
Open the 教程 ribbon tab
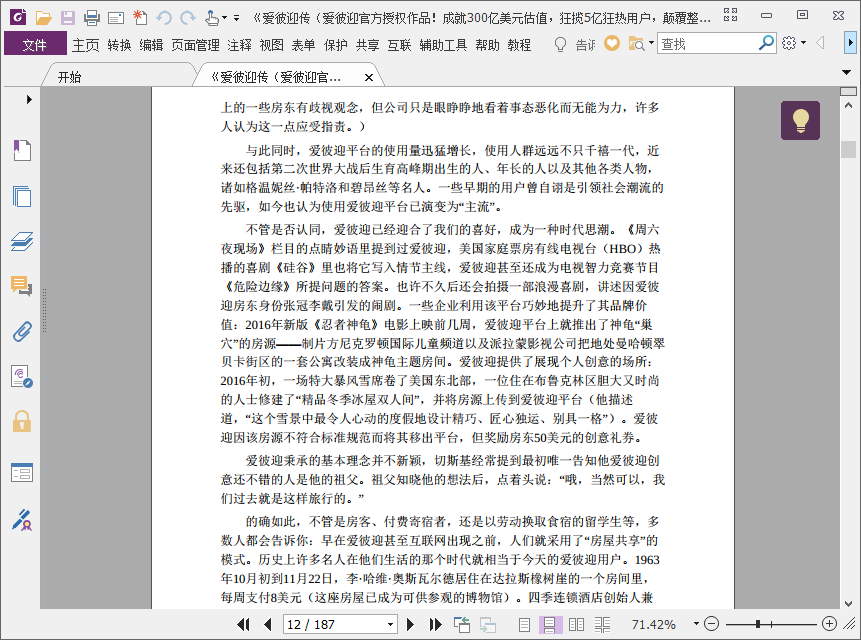(x=519, y=44)
